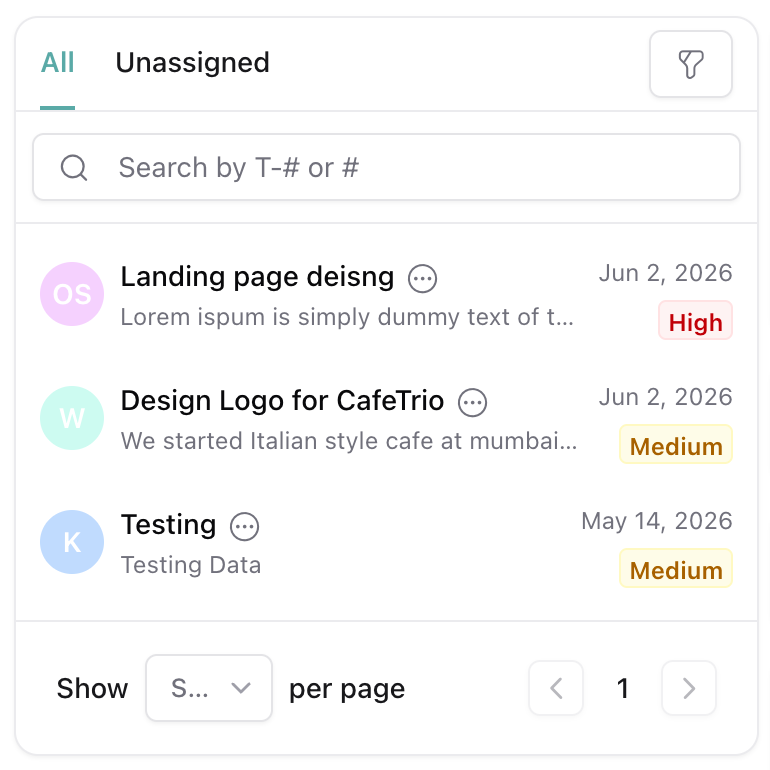Open the Design Logo for CafeTrio title

(x=282, y=401)
